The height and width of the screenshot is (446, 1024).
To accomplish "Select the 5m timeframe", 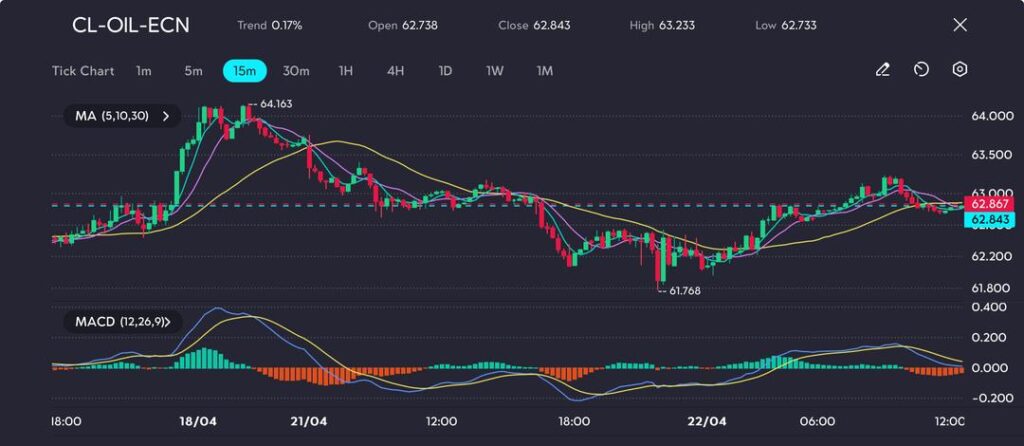I will click(x=193, y=71).
